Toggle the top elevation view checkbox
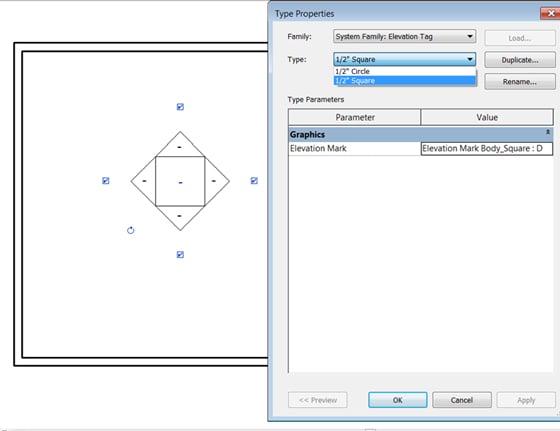 tap(180, 107)
